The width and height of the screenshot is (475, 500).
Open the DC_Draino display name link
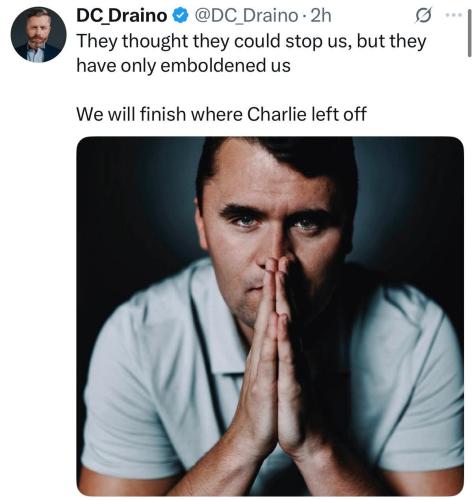click(122, 16)
